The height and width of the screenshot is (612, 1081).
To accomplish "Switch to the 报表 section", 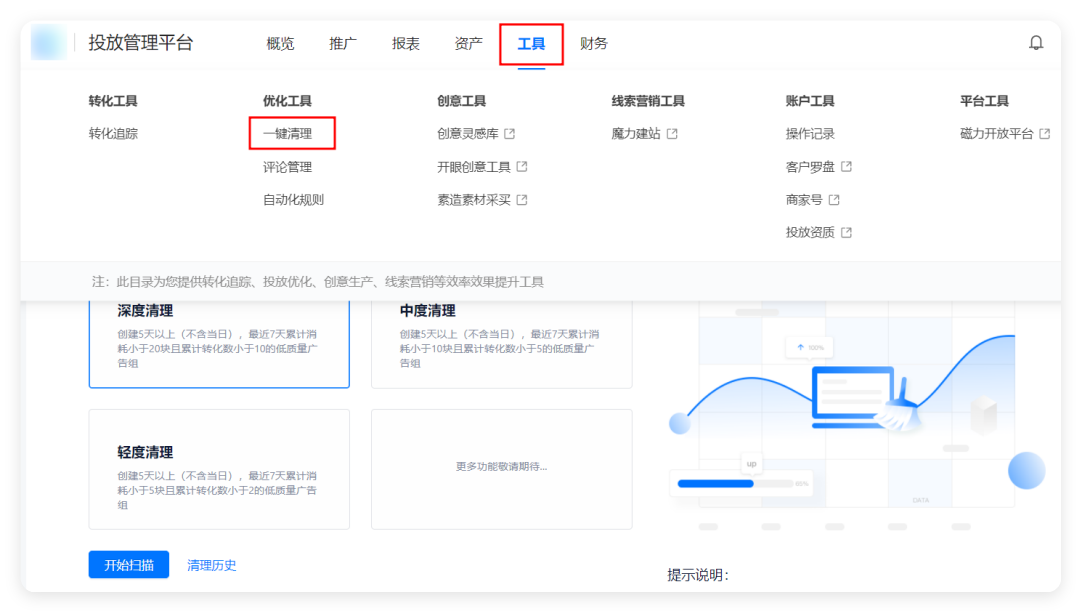I will click(x=405, y=43).
